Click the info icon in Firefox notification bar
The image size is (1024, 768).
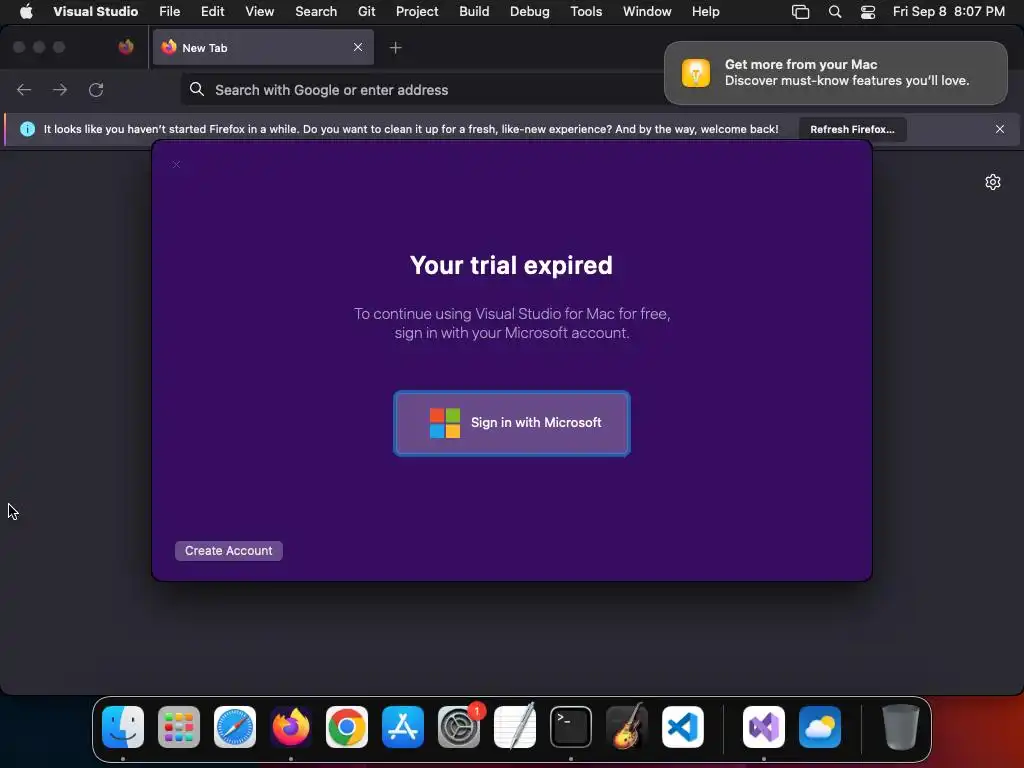point(27,129)
